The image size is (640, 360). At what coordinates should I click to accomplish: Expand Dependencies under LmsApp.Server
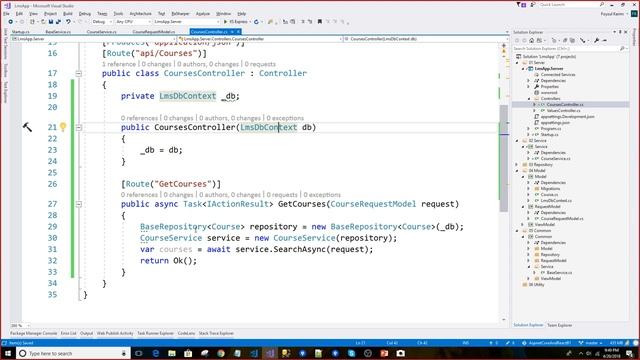(x=529, y=80)
